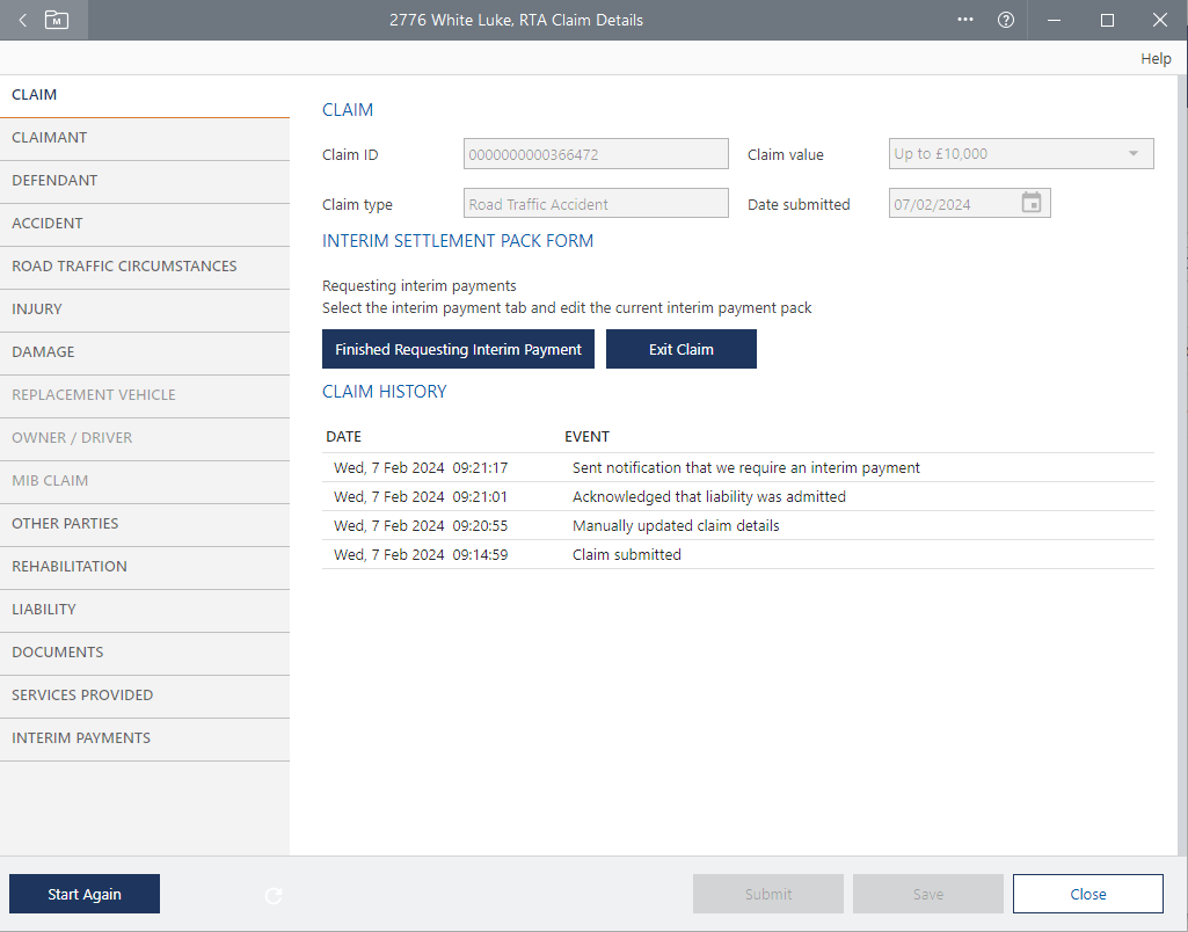Click the Exit Claim button
This screenshot has width=1188, height=932.
click(x=681, y=349)
